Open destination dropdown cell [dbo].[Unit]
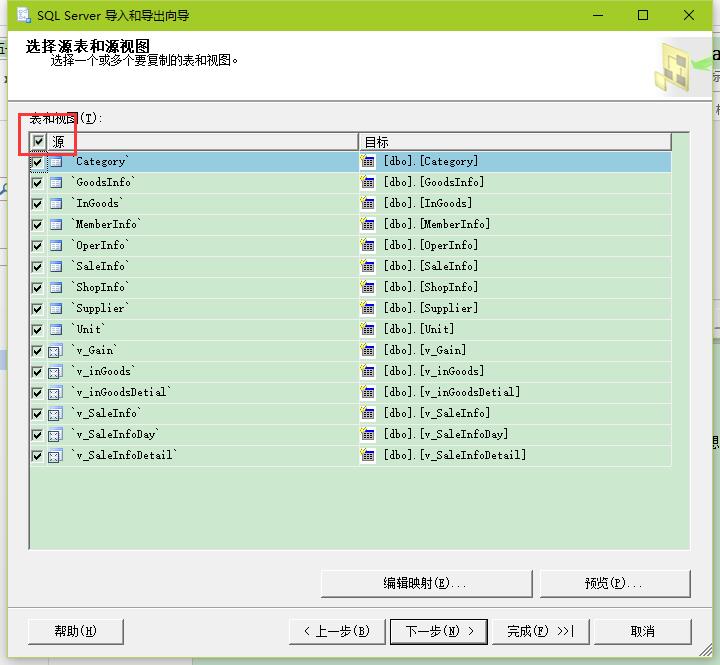This screenshot has width=720, height=665. pyautogui.click(x=515, y=330)
